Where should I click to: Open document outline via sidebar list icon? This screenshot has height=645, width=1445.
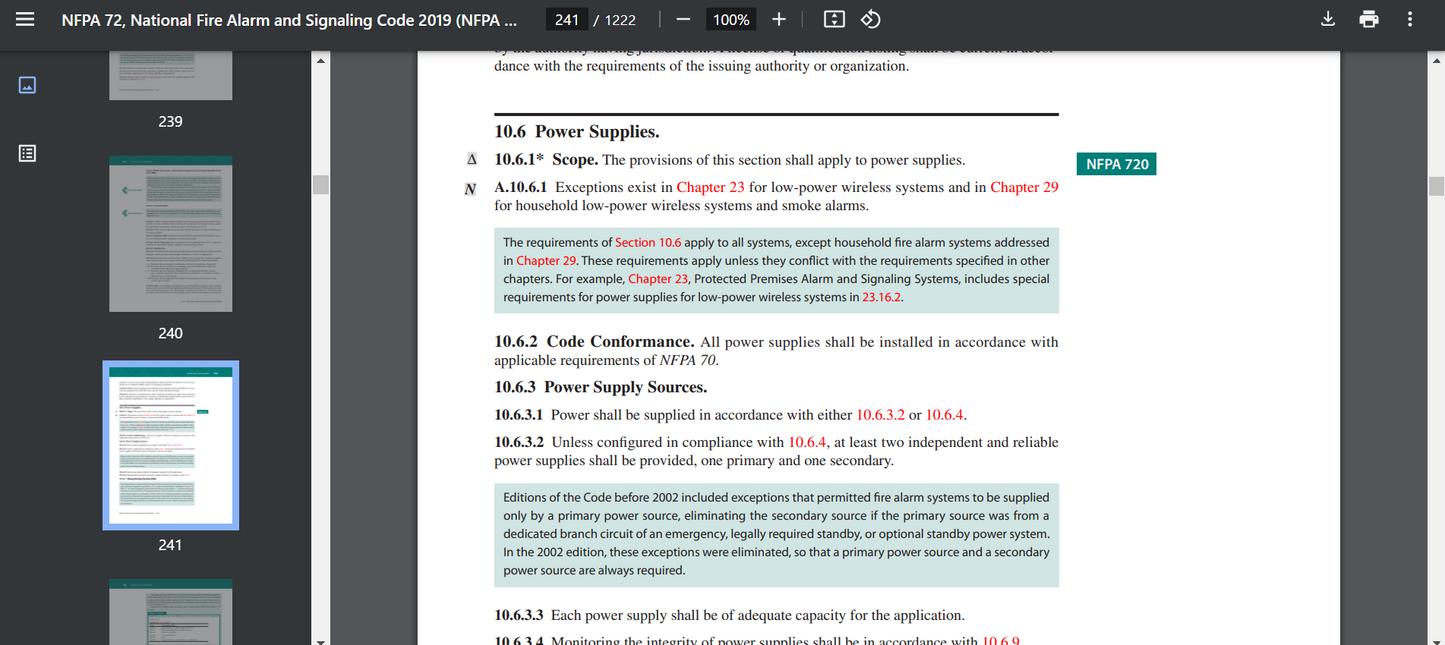tap(27, 151)
